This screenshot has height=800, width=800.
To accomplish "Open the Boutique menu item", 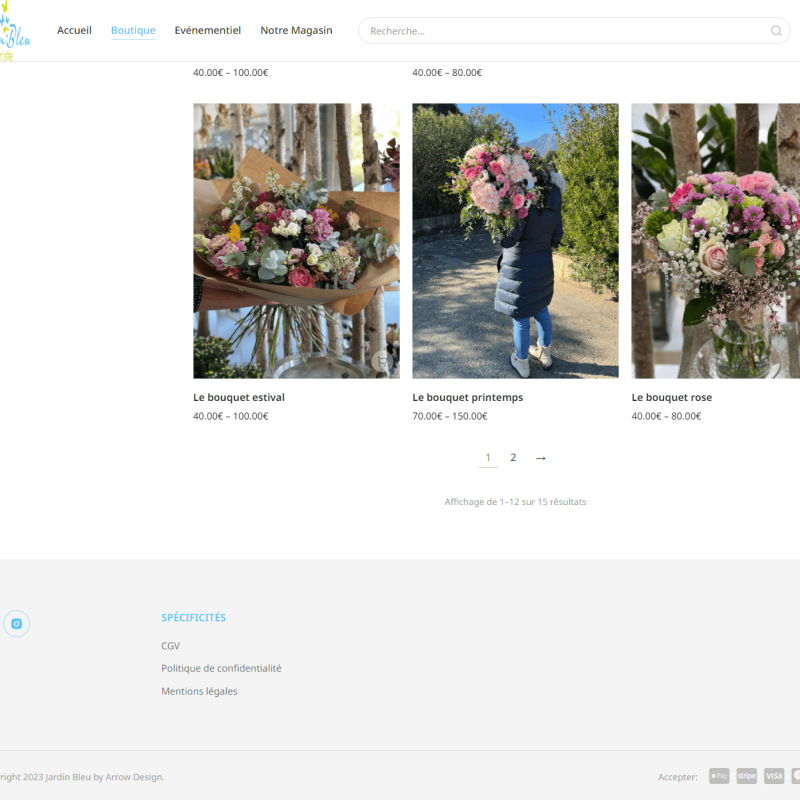I will [133, 31].
